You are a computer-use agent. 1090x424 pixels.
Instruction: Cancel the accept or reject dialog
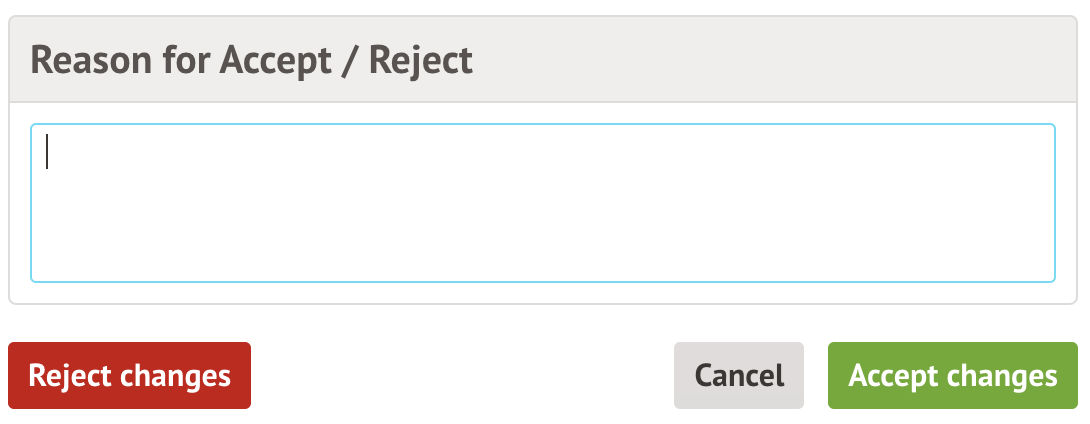point(739,376)
